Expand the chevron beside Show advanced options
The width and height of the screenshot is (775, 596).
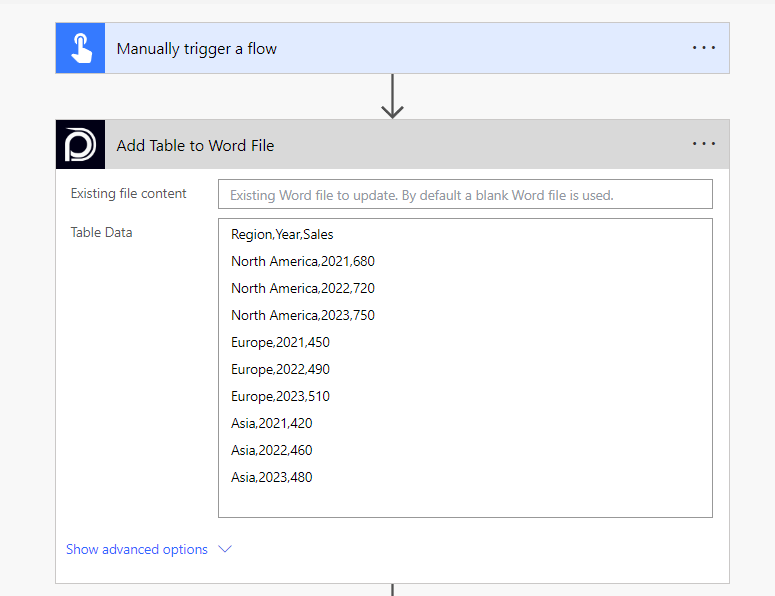tap(225, 549)
